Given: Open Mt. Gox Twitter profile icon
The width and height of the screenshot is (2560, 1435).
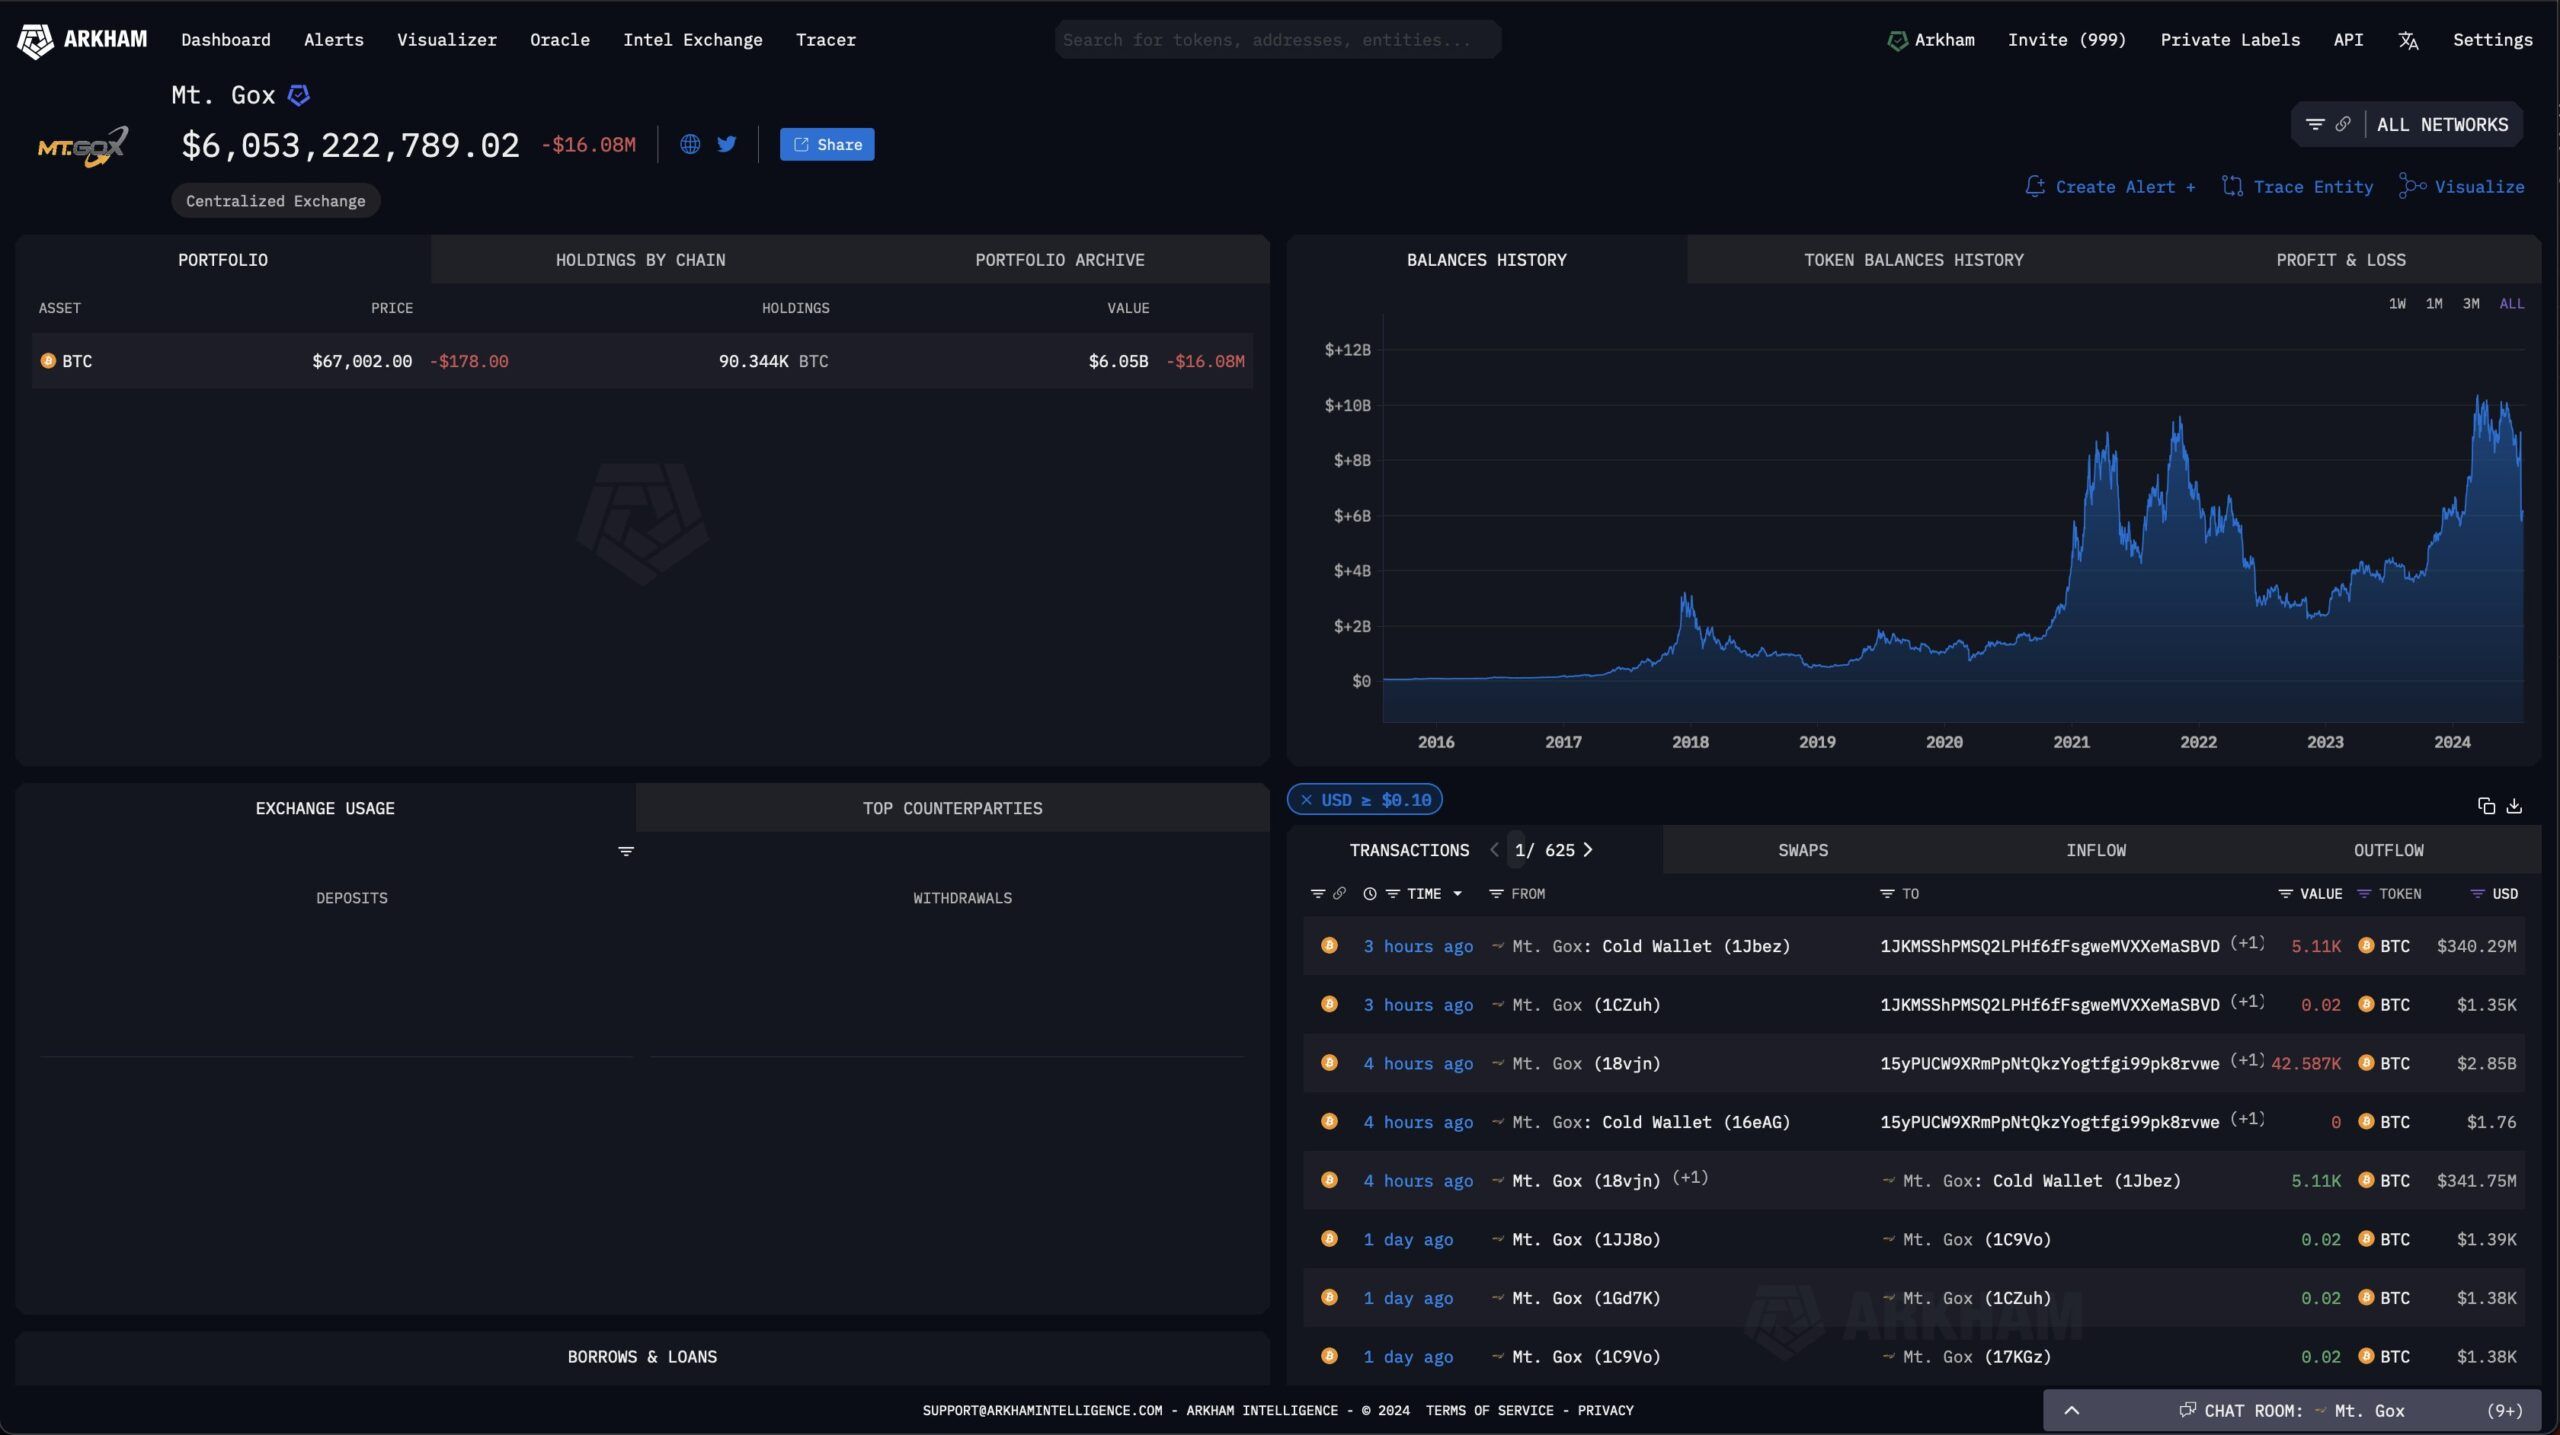Looking at the screenshot, I should (727, 144).
